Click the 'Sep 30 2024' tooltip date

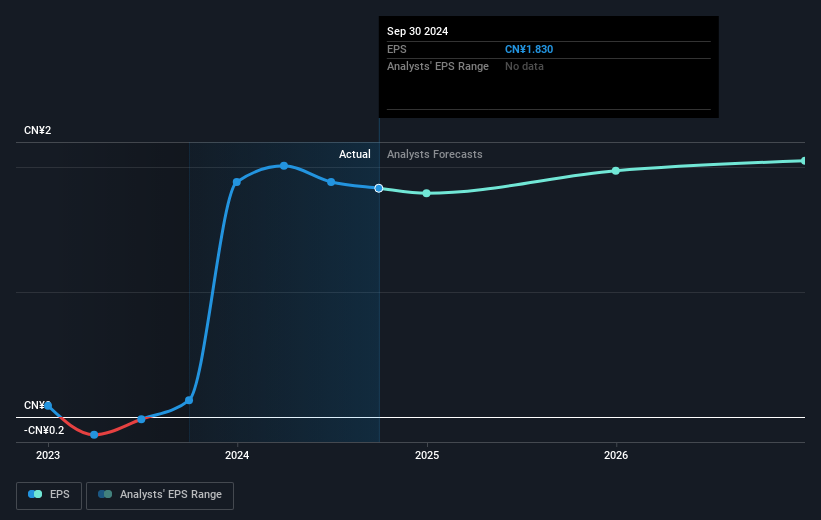point(417,31)
